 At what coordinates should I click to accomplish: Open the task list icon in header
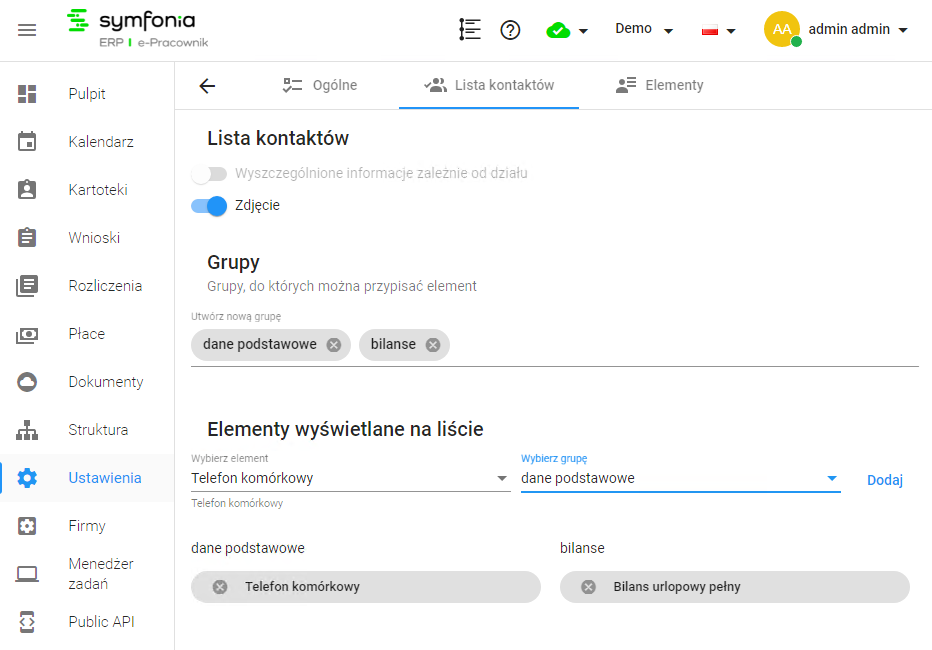coord(470,29)
